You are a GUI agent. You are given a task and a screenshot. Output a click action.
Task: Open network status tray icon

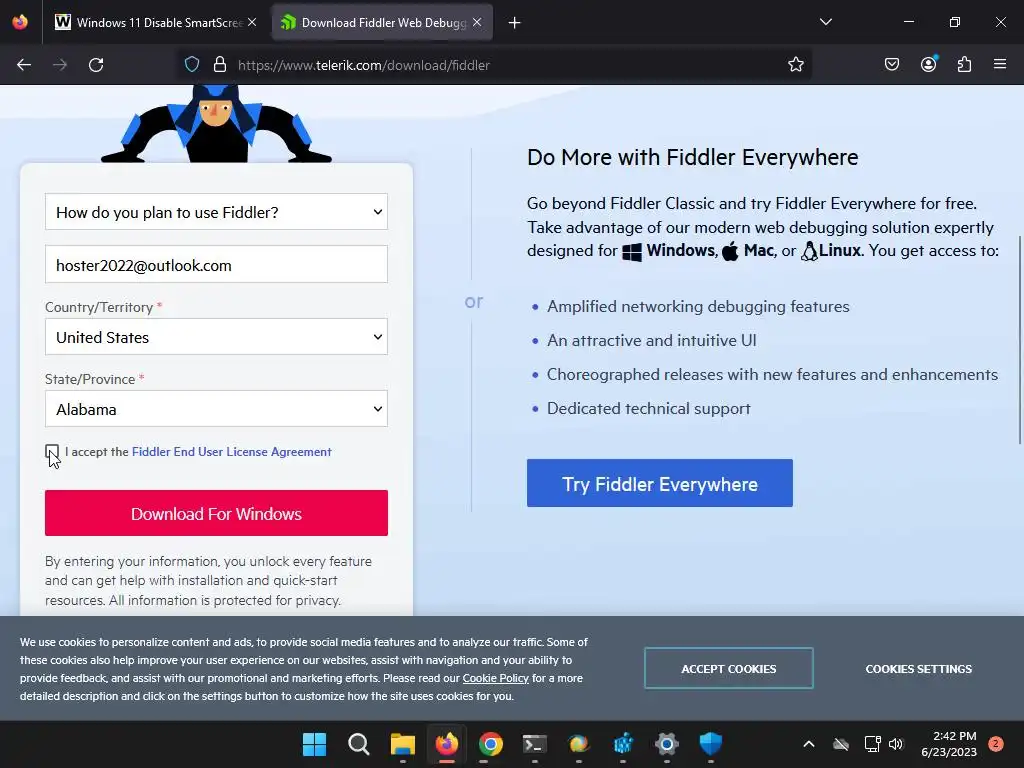[x=872, y=744]
